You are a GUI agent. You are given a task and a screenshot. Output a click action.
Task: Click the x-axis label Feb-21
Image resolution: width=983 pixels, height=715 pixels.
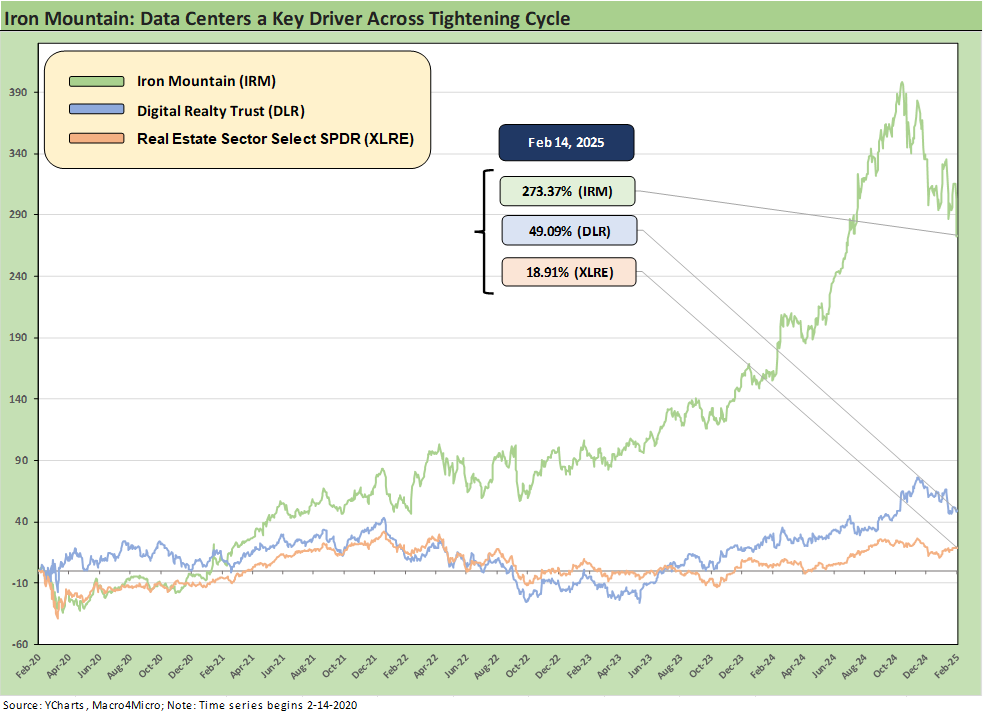[x=212, y=666]
